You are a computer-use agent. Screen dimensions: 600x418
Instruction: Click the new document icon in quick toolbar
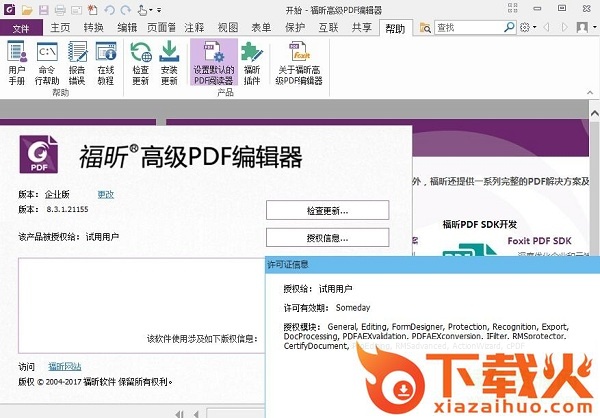92,10
